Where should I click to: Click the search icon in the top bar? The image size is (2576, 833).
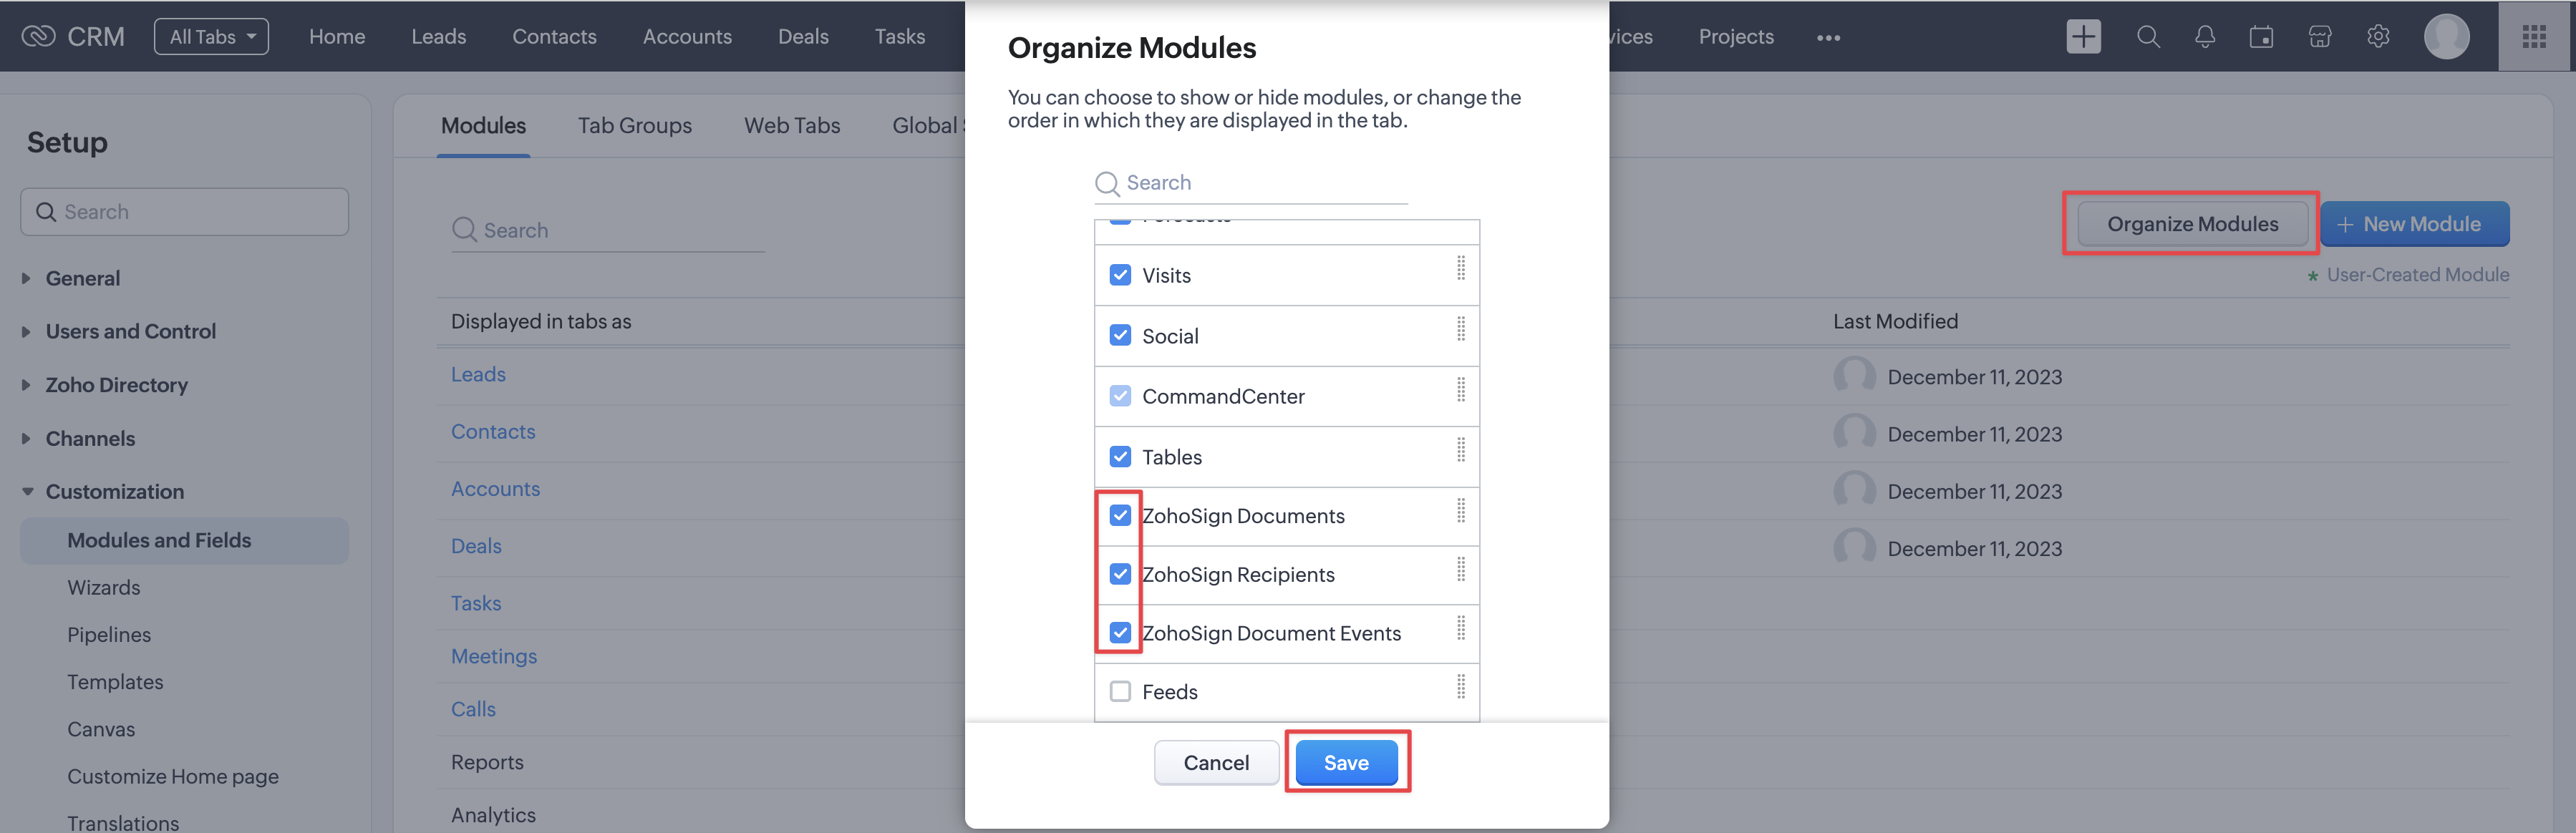click(x=2148, y=36)
